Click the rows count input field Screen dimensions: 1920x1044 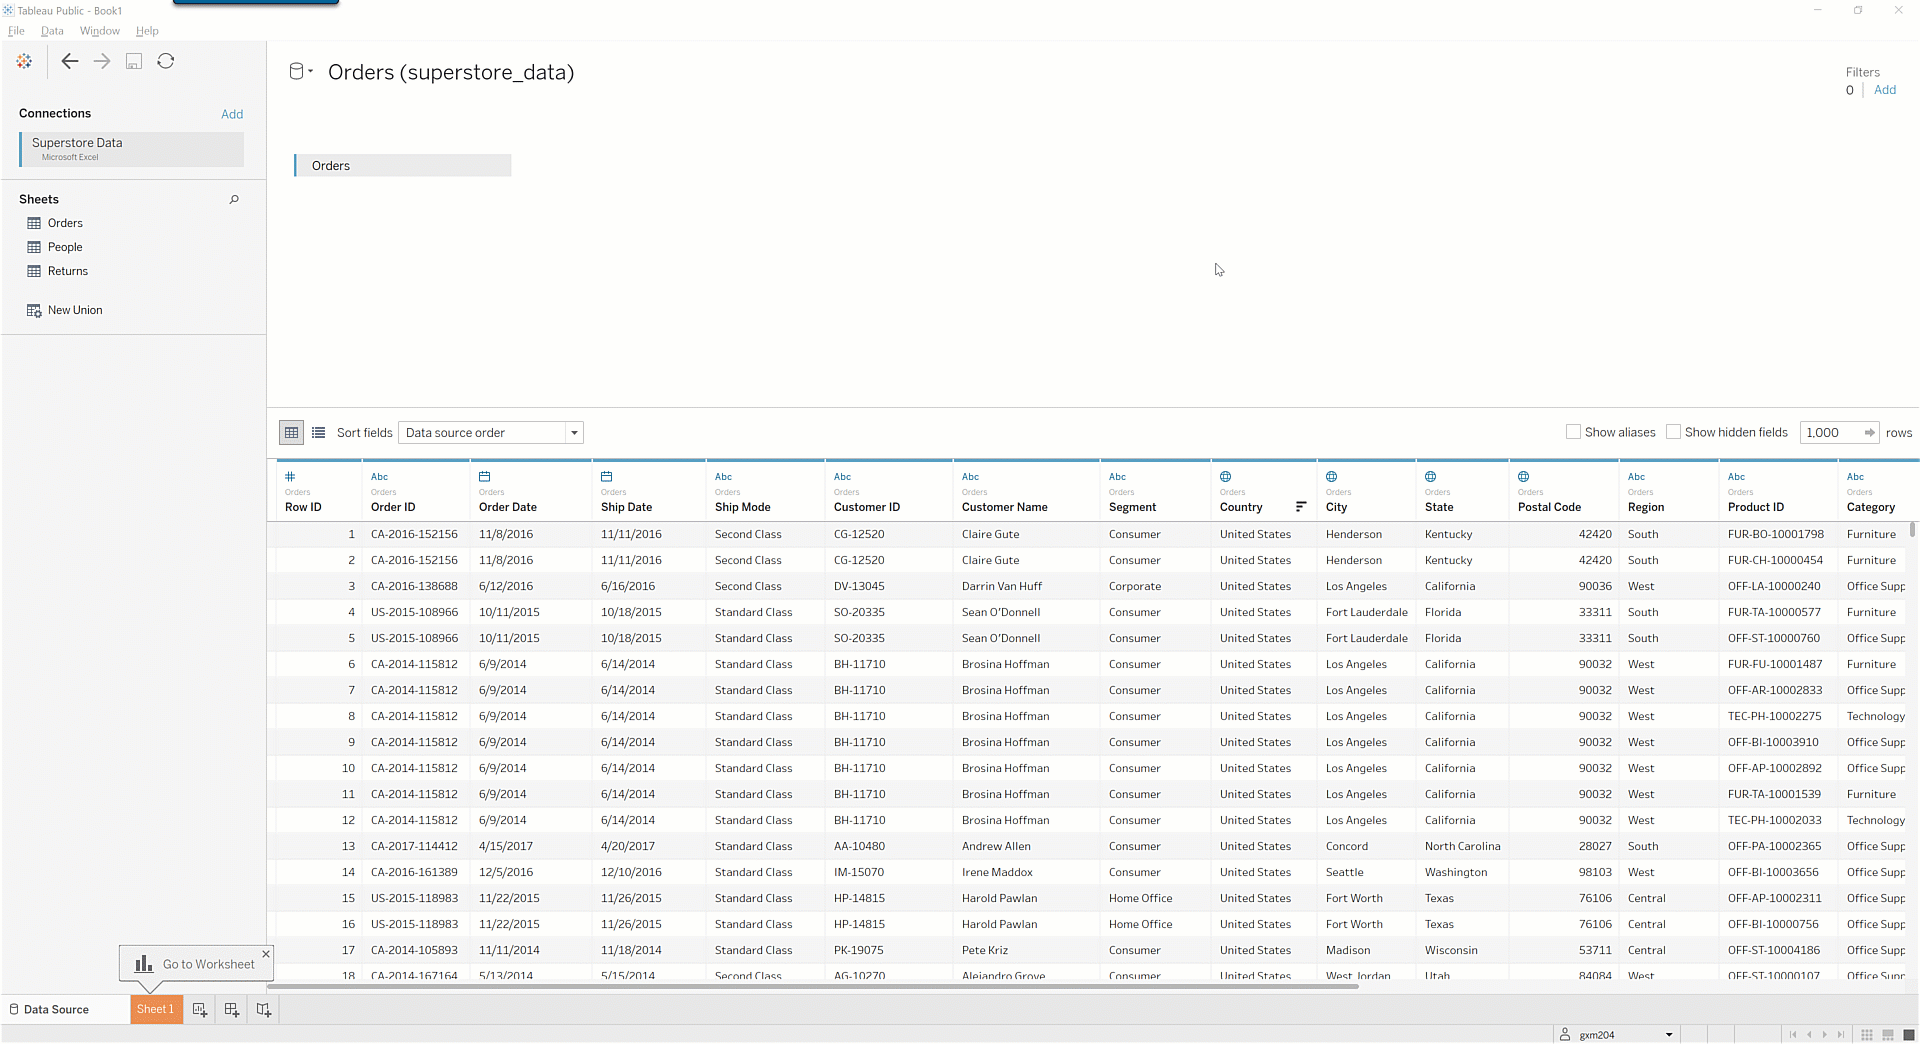(x=1830, y=433)
